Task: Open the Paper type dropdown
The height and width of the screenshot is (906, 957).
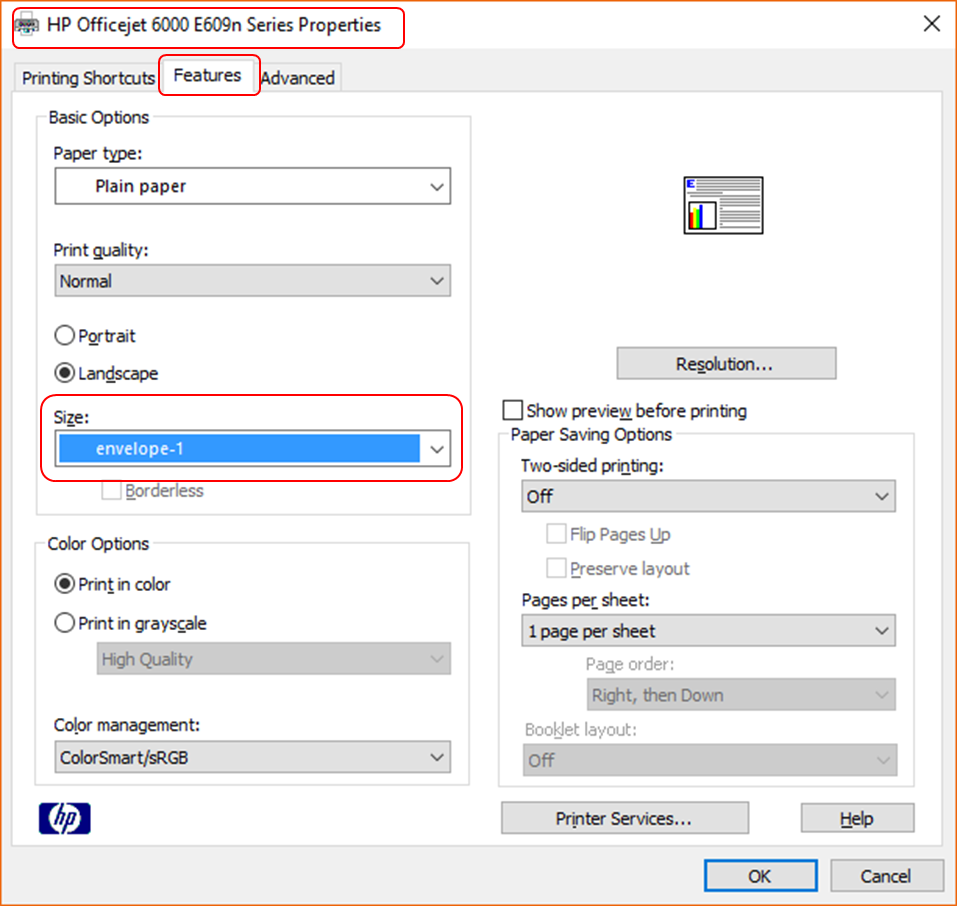Action: [253, 186]
